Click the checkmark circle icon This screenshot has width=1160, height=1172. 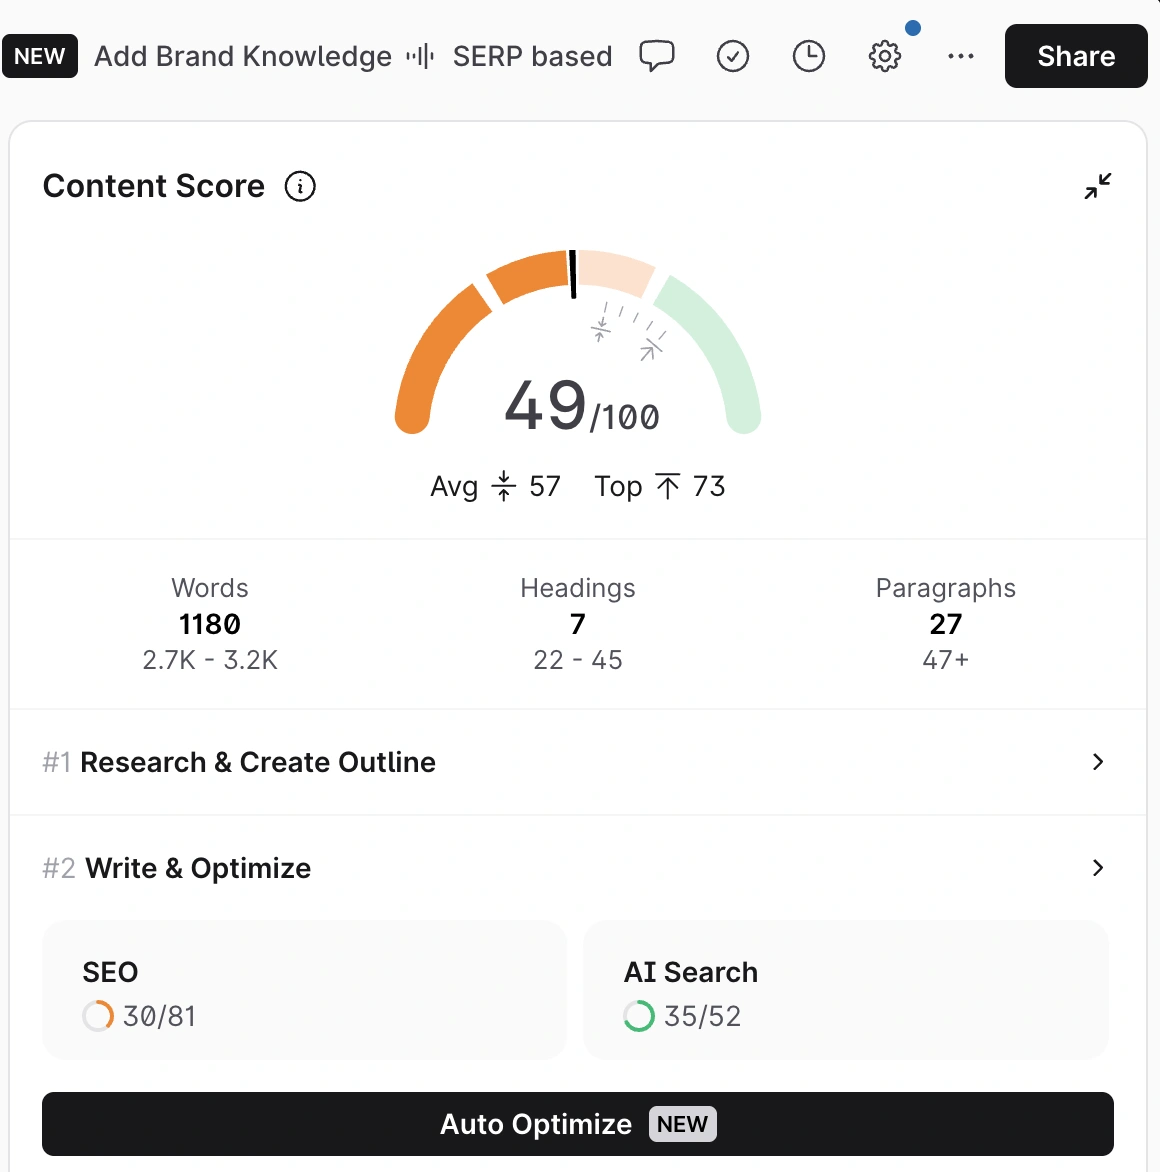point(733,56)
